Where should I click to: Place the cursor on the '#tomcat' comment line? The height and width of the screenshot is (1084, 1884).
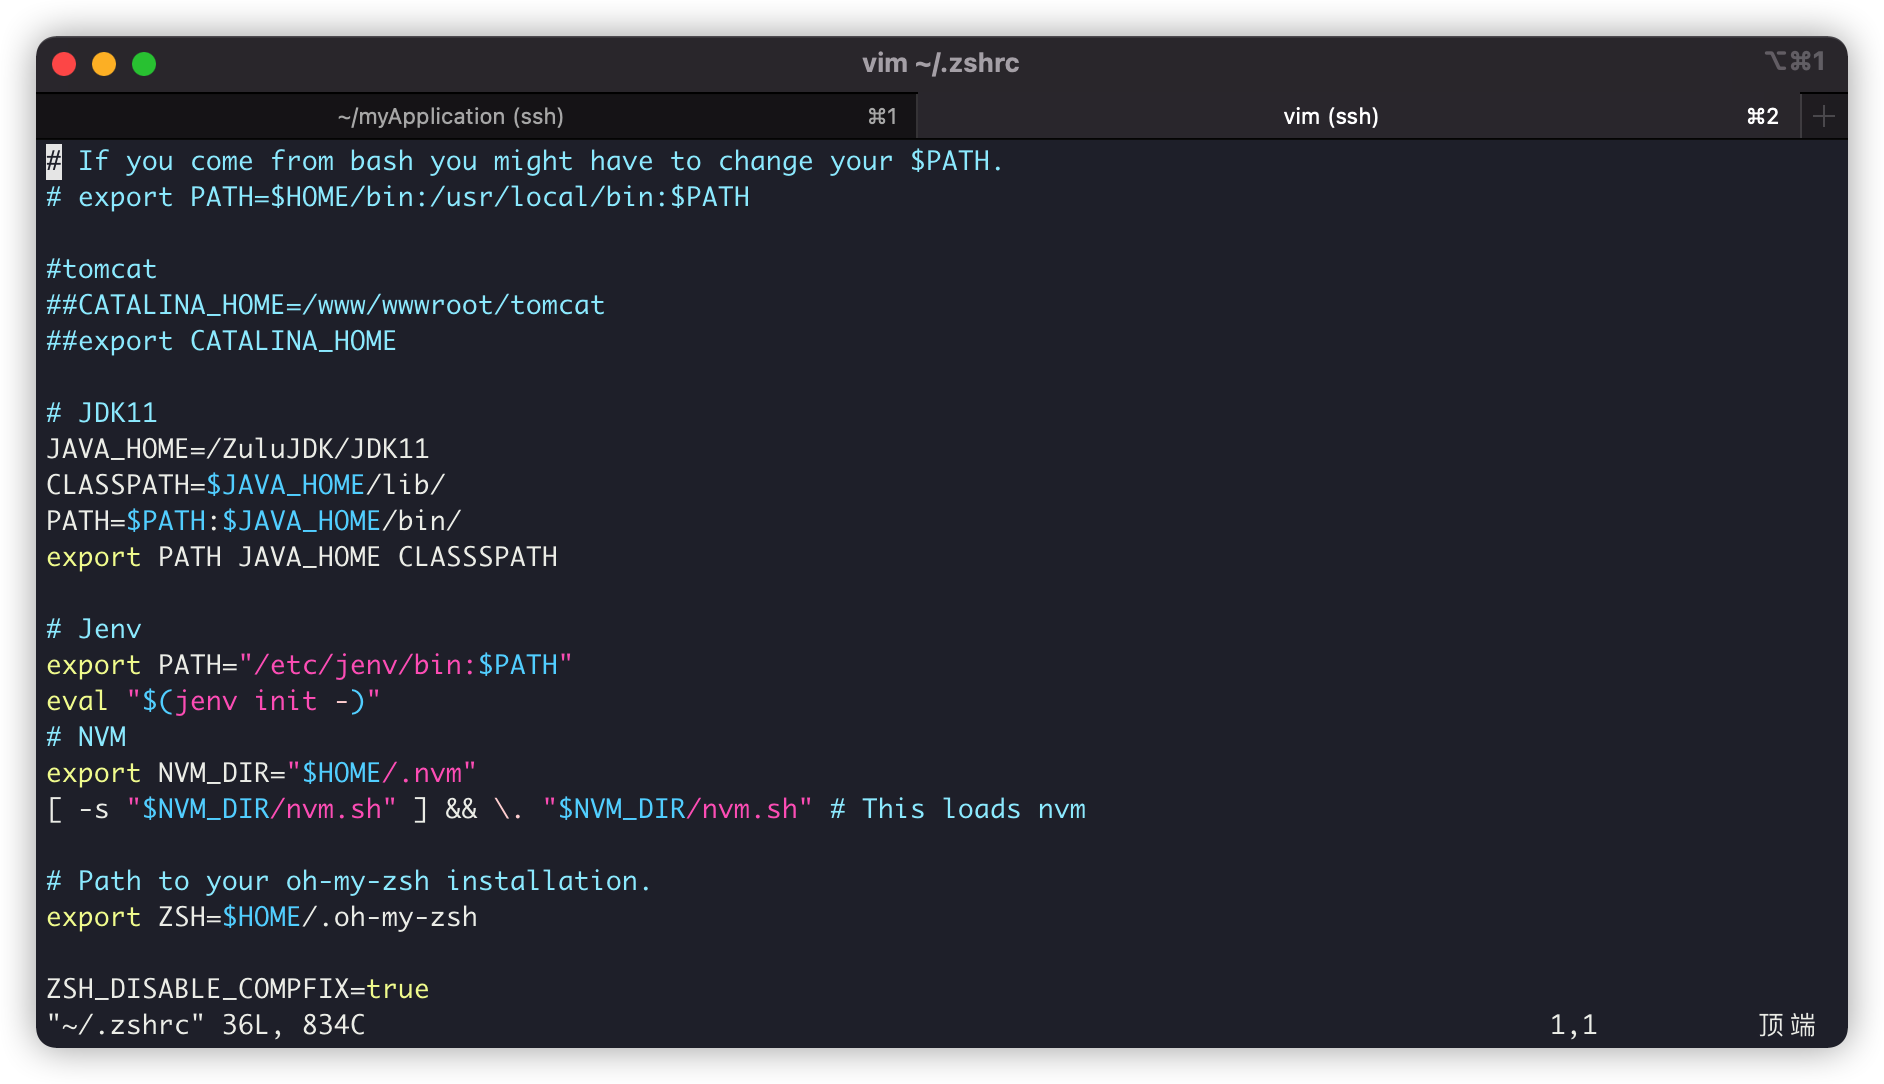pyautogui.click(x=102, y=269)
